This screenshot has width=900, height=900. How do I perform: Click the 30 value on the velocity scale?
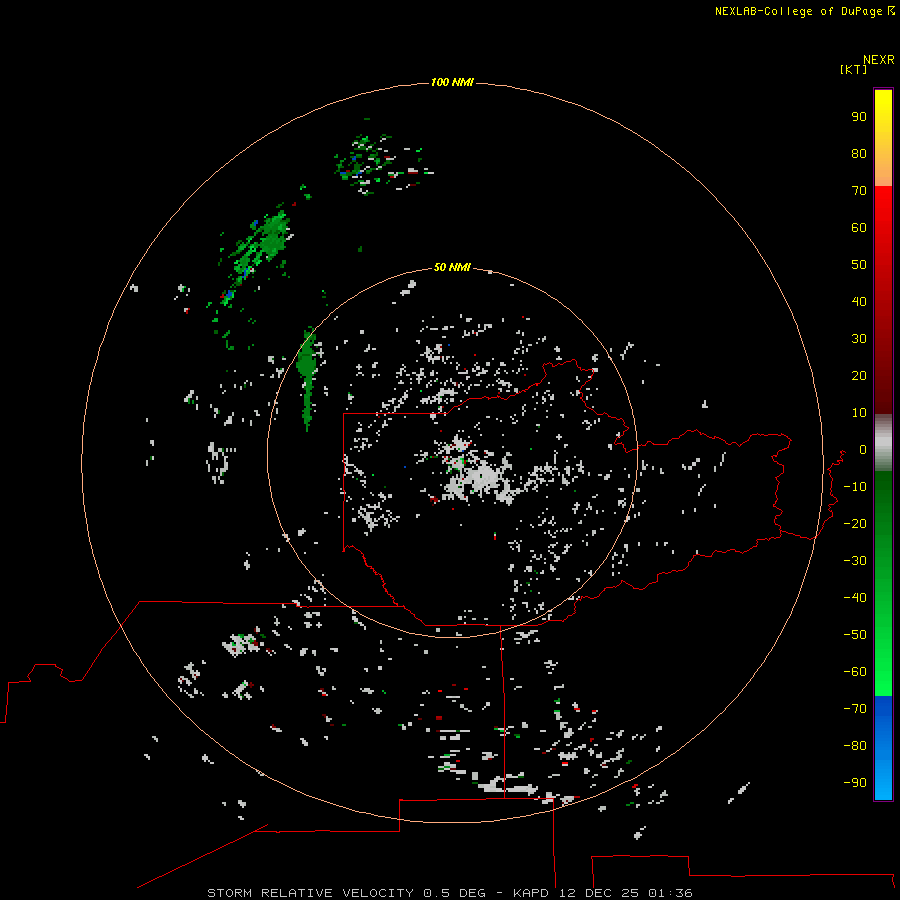[x=859, y=339]
